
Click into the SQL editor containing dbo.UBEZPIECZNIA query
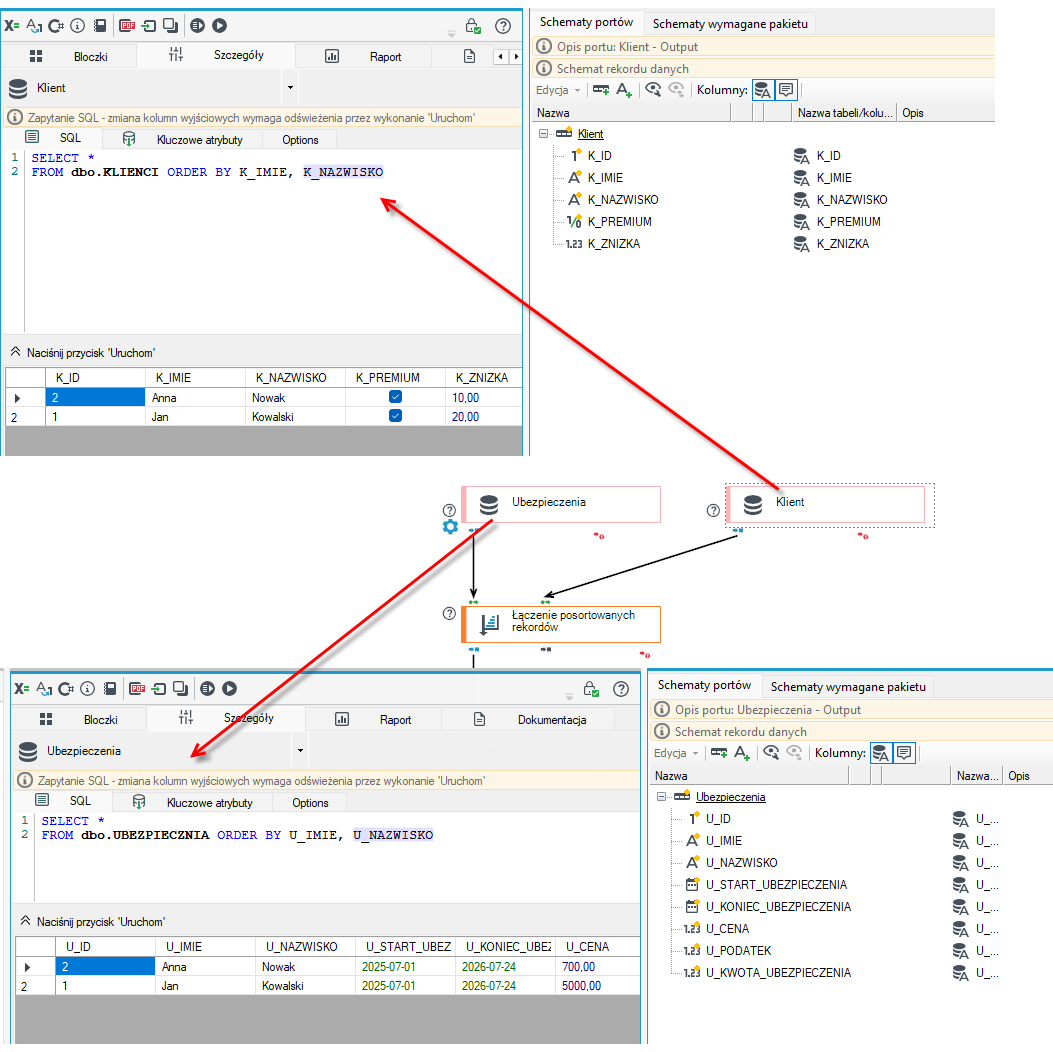coord(336,857)
